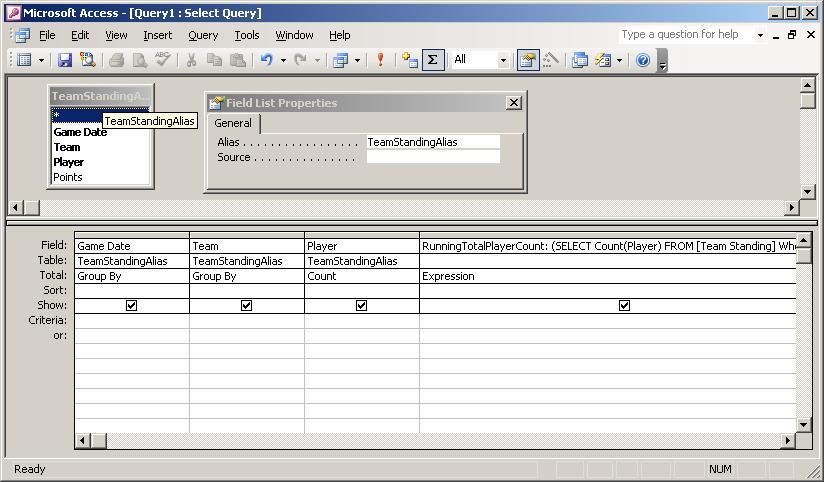Select Game Date in the field list
Screen dimensions: 824x482
[80, 132]
